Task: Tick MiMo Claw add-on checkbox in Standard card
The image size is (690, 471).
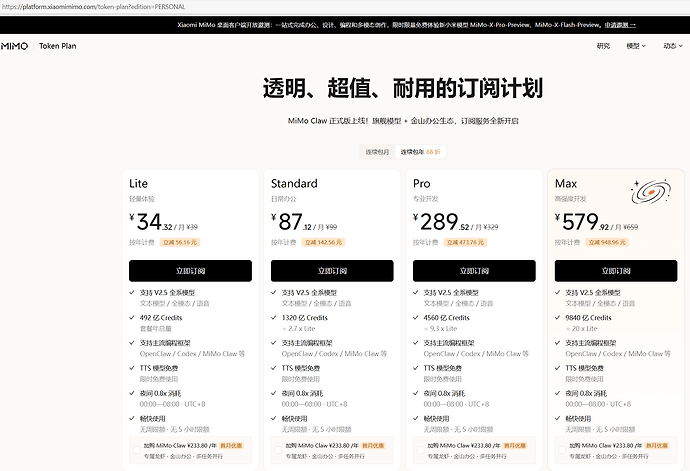Action: [279, 450]
